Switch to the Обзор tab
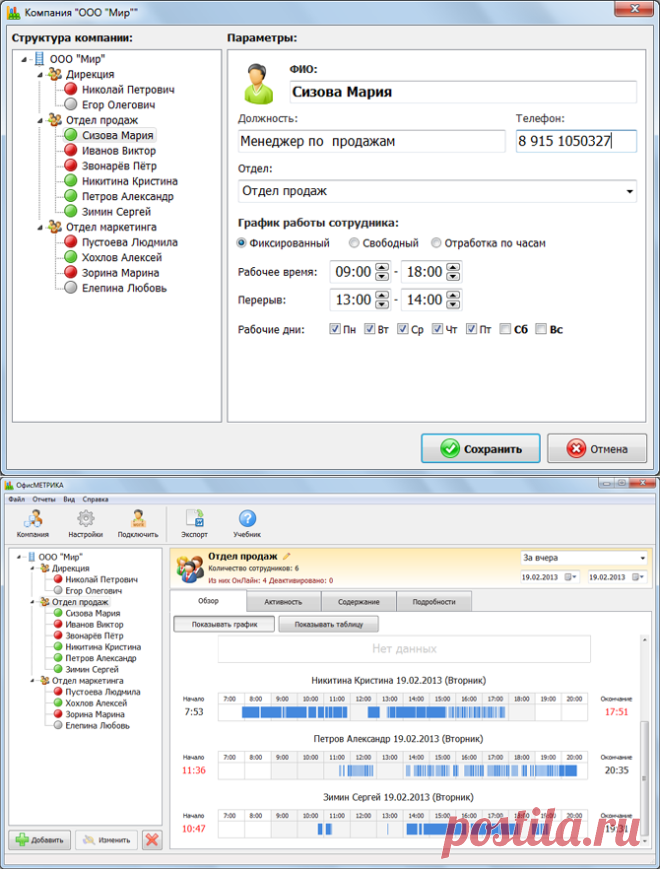This screenshot has width=660, height=869. [208, 601]
